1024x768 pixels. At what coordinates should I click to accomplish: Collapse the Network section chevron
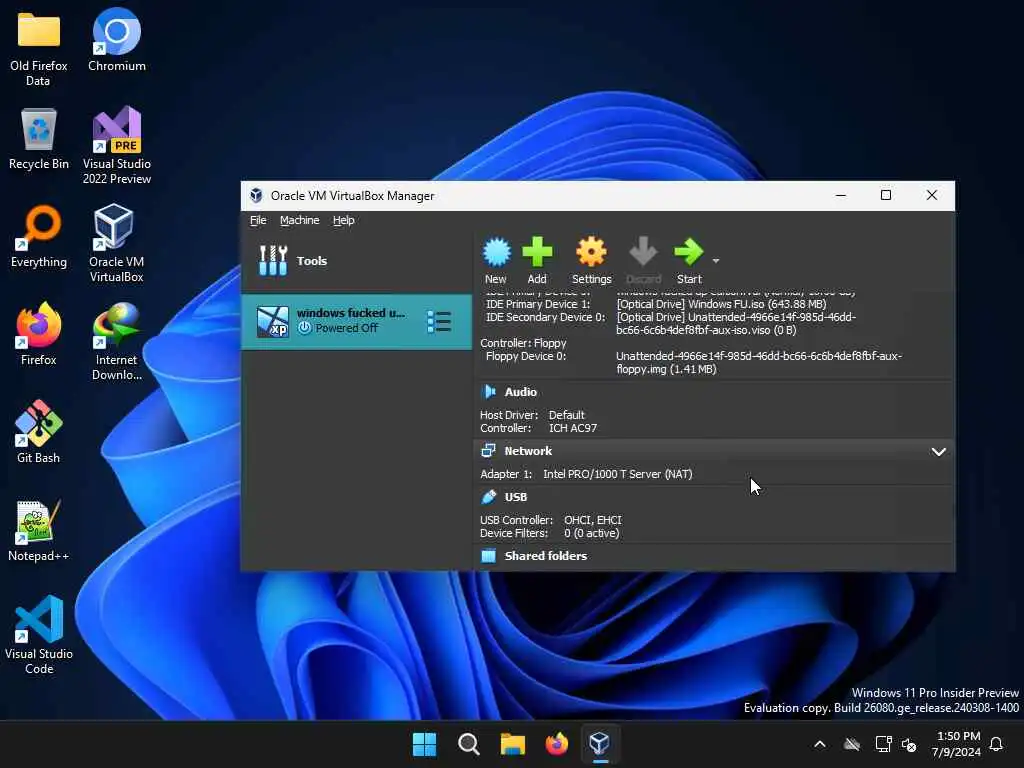point(938,452)
